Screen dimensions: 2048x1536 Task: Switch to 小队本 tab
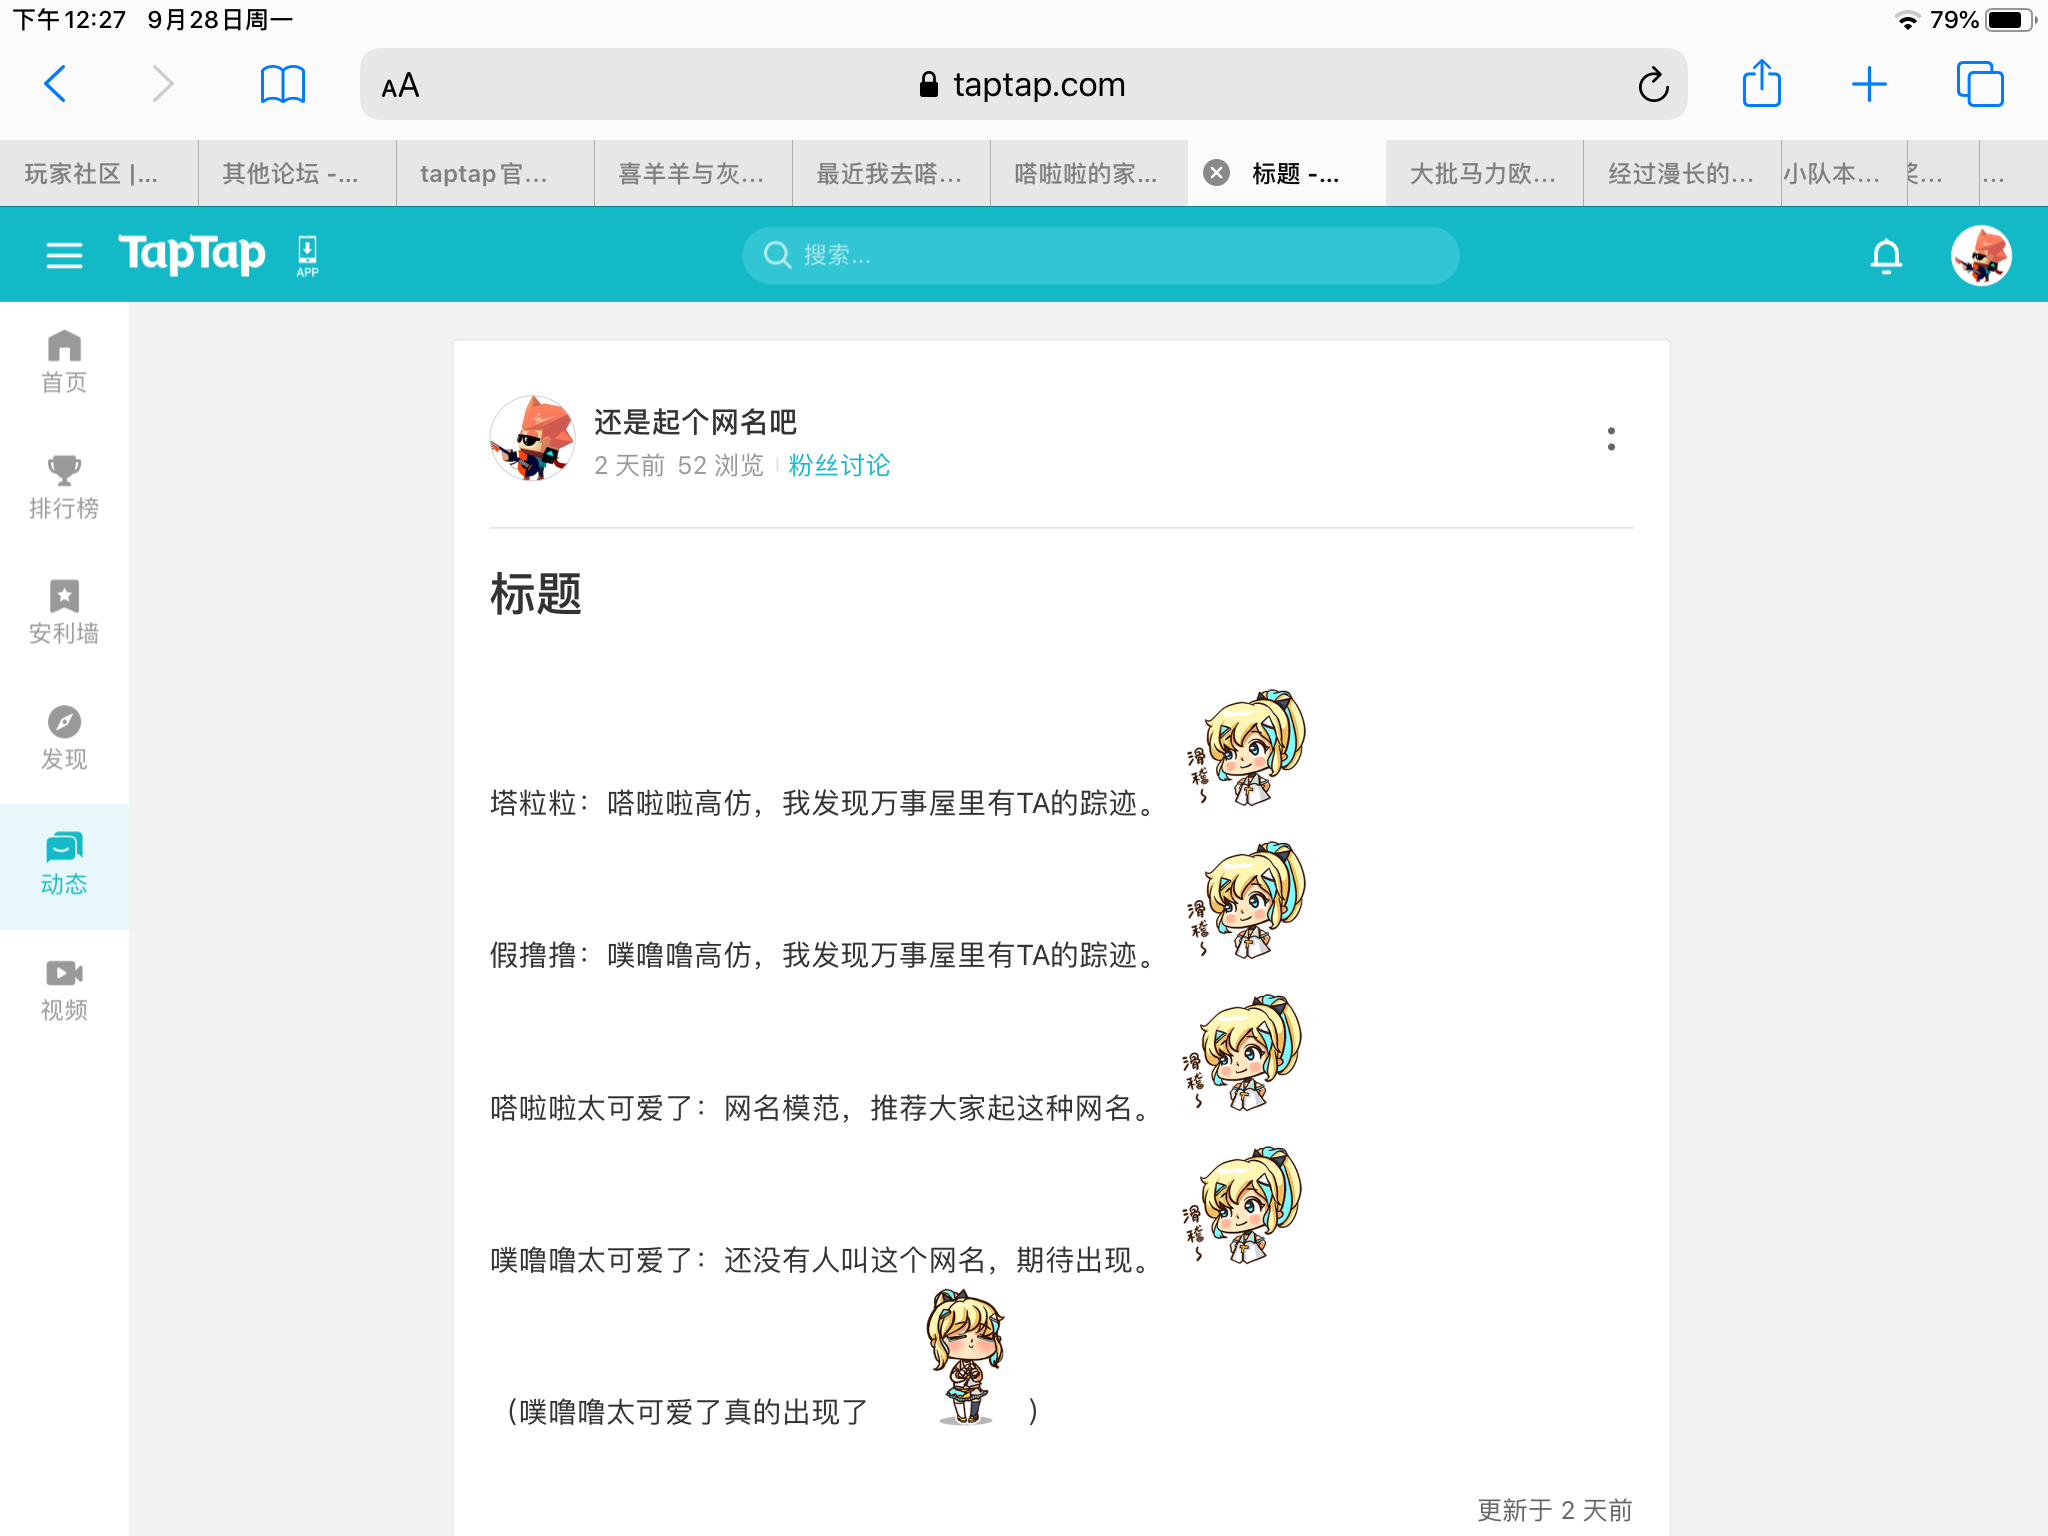click(x=1844, y=173)
